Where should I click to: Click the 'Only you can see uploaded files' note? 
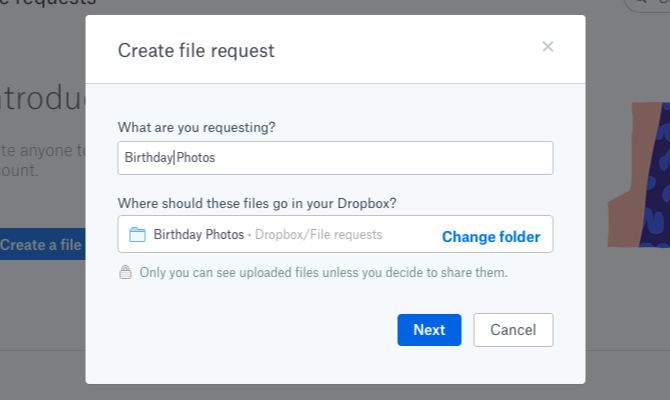[x=323, y=272]
